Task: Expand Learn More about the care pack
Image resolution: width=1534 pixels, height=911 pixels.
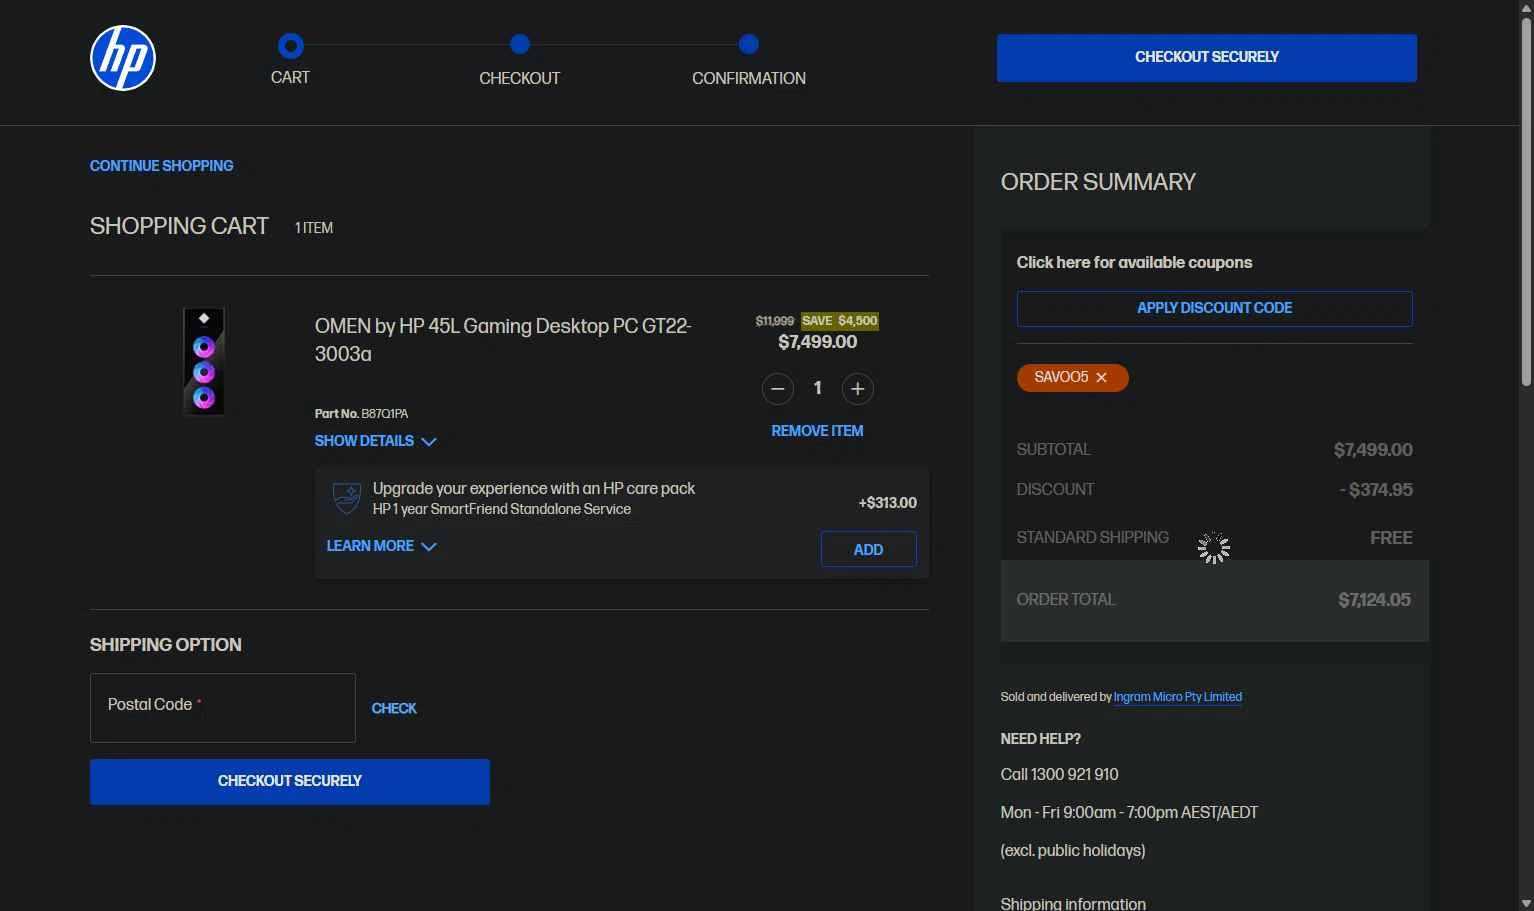Action: pyautogui.click(x=381, y=546)
